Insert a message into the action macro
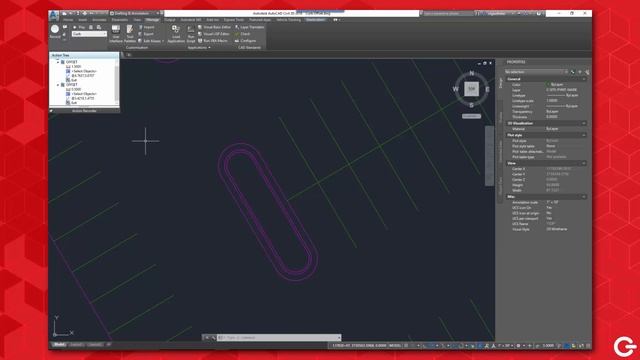Screen dimensions: 640x360 pyautogui.click(x=65, y=27)
